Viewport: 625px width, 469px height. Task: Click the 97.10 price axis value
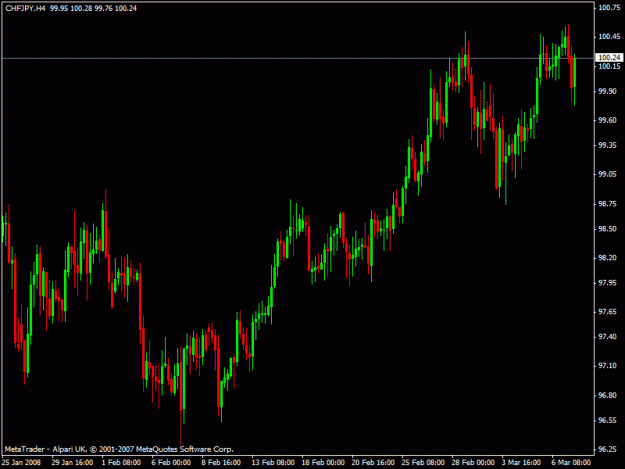(608, 366)
